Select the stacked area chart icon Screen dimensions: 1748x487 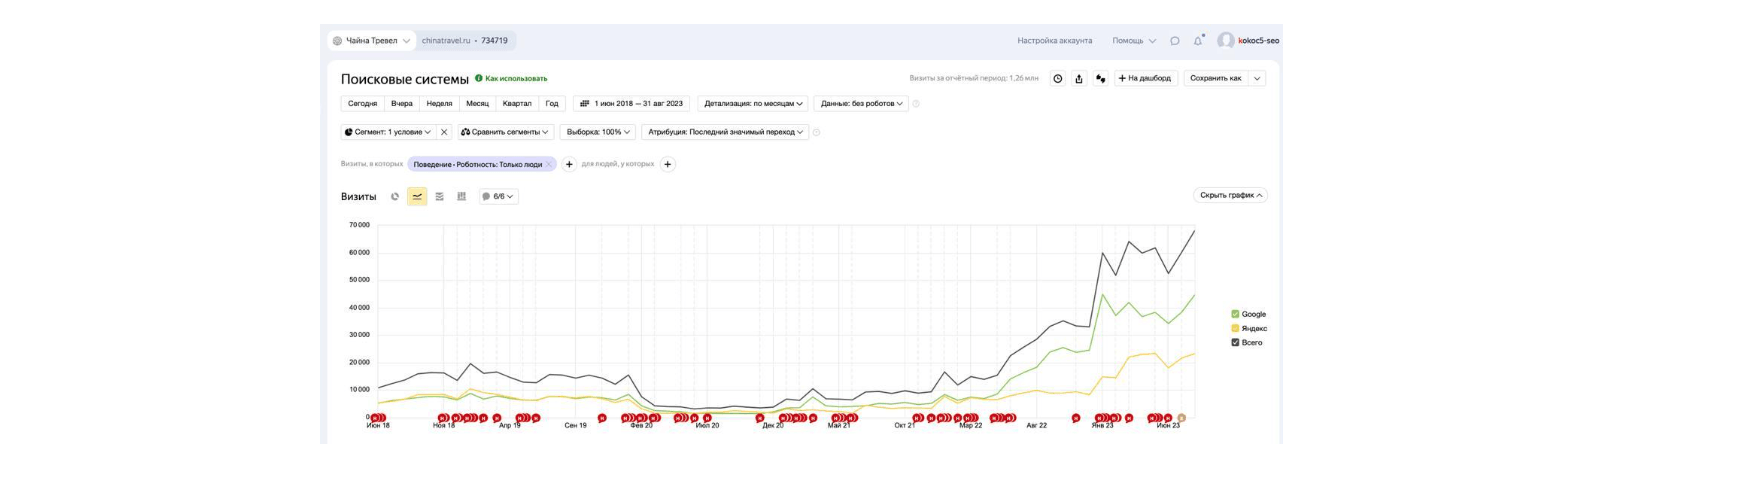(x=439, y=197)
